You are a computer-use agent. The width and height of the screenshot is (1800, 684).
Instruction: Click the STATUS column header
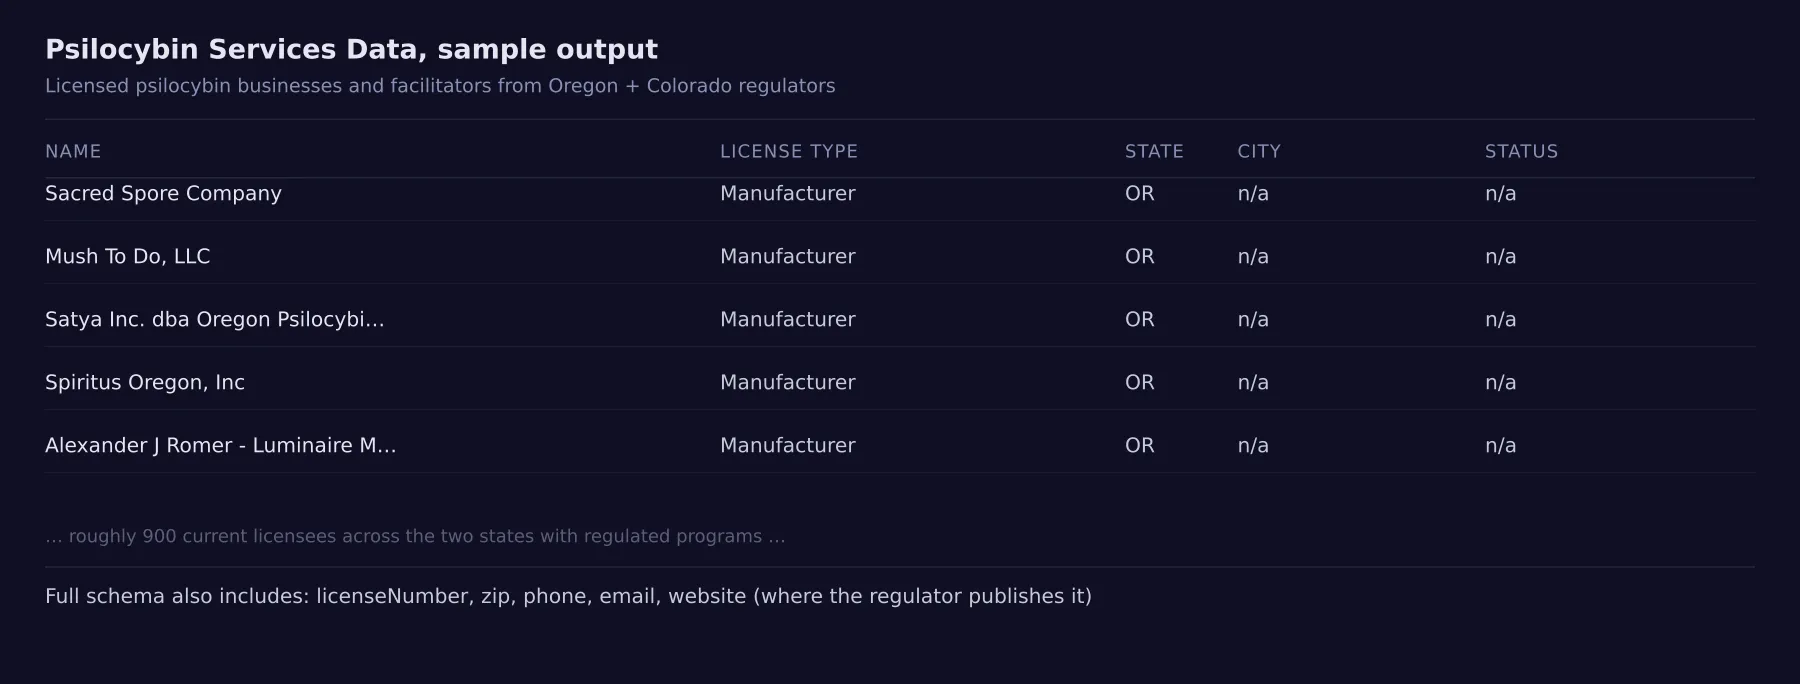click(1521, 151)
